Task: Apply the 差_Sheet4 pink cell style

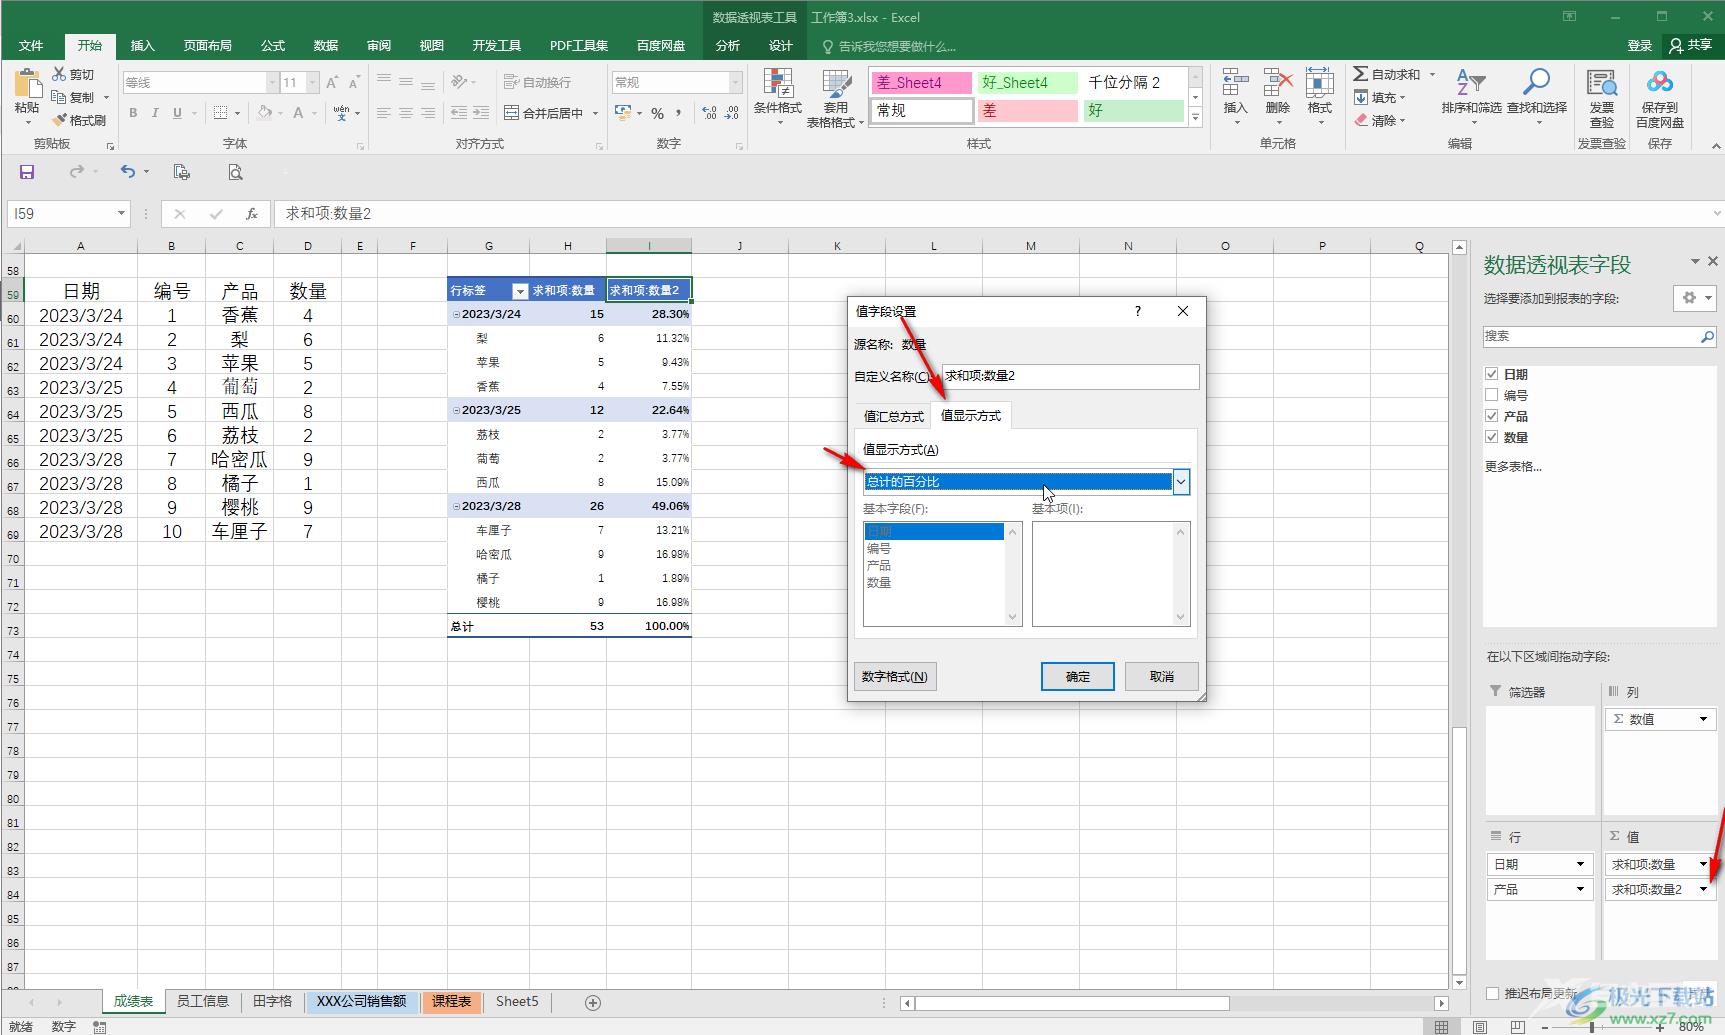Action: (921, 82)
